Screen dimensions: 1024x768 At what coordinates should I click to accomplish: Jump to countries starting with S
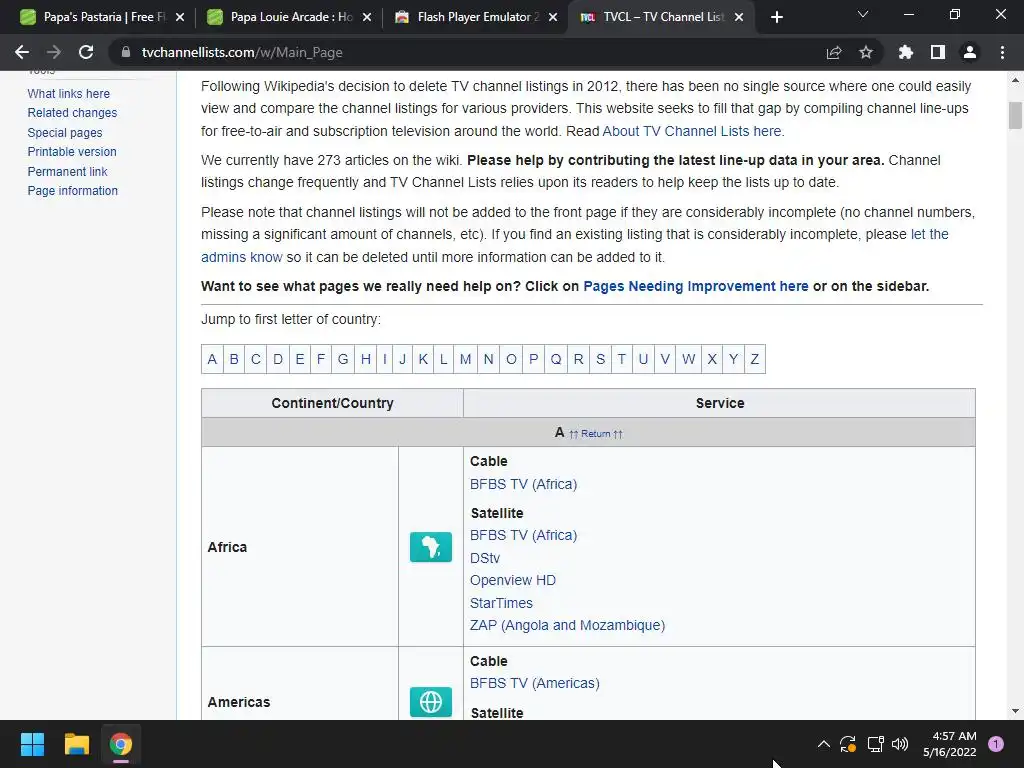[600, 359]
